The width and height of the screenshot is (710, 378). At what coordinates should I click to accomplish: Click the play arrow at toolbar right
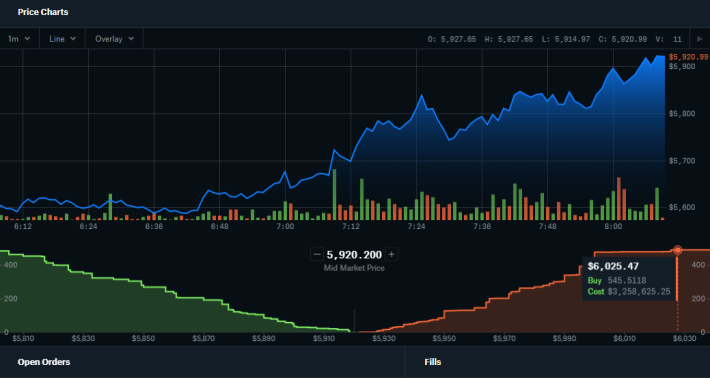[700, 39]
